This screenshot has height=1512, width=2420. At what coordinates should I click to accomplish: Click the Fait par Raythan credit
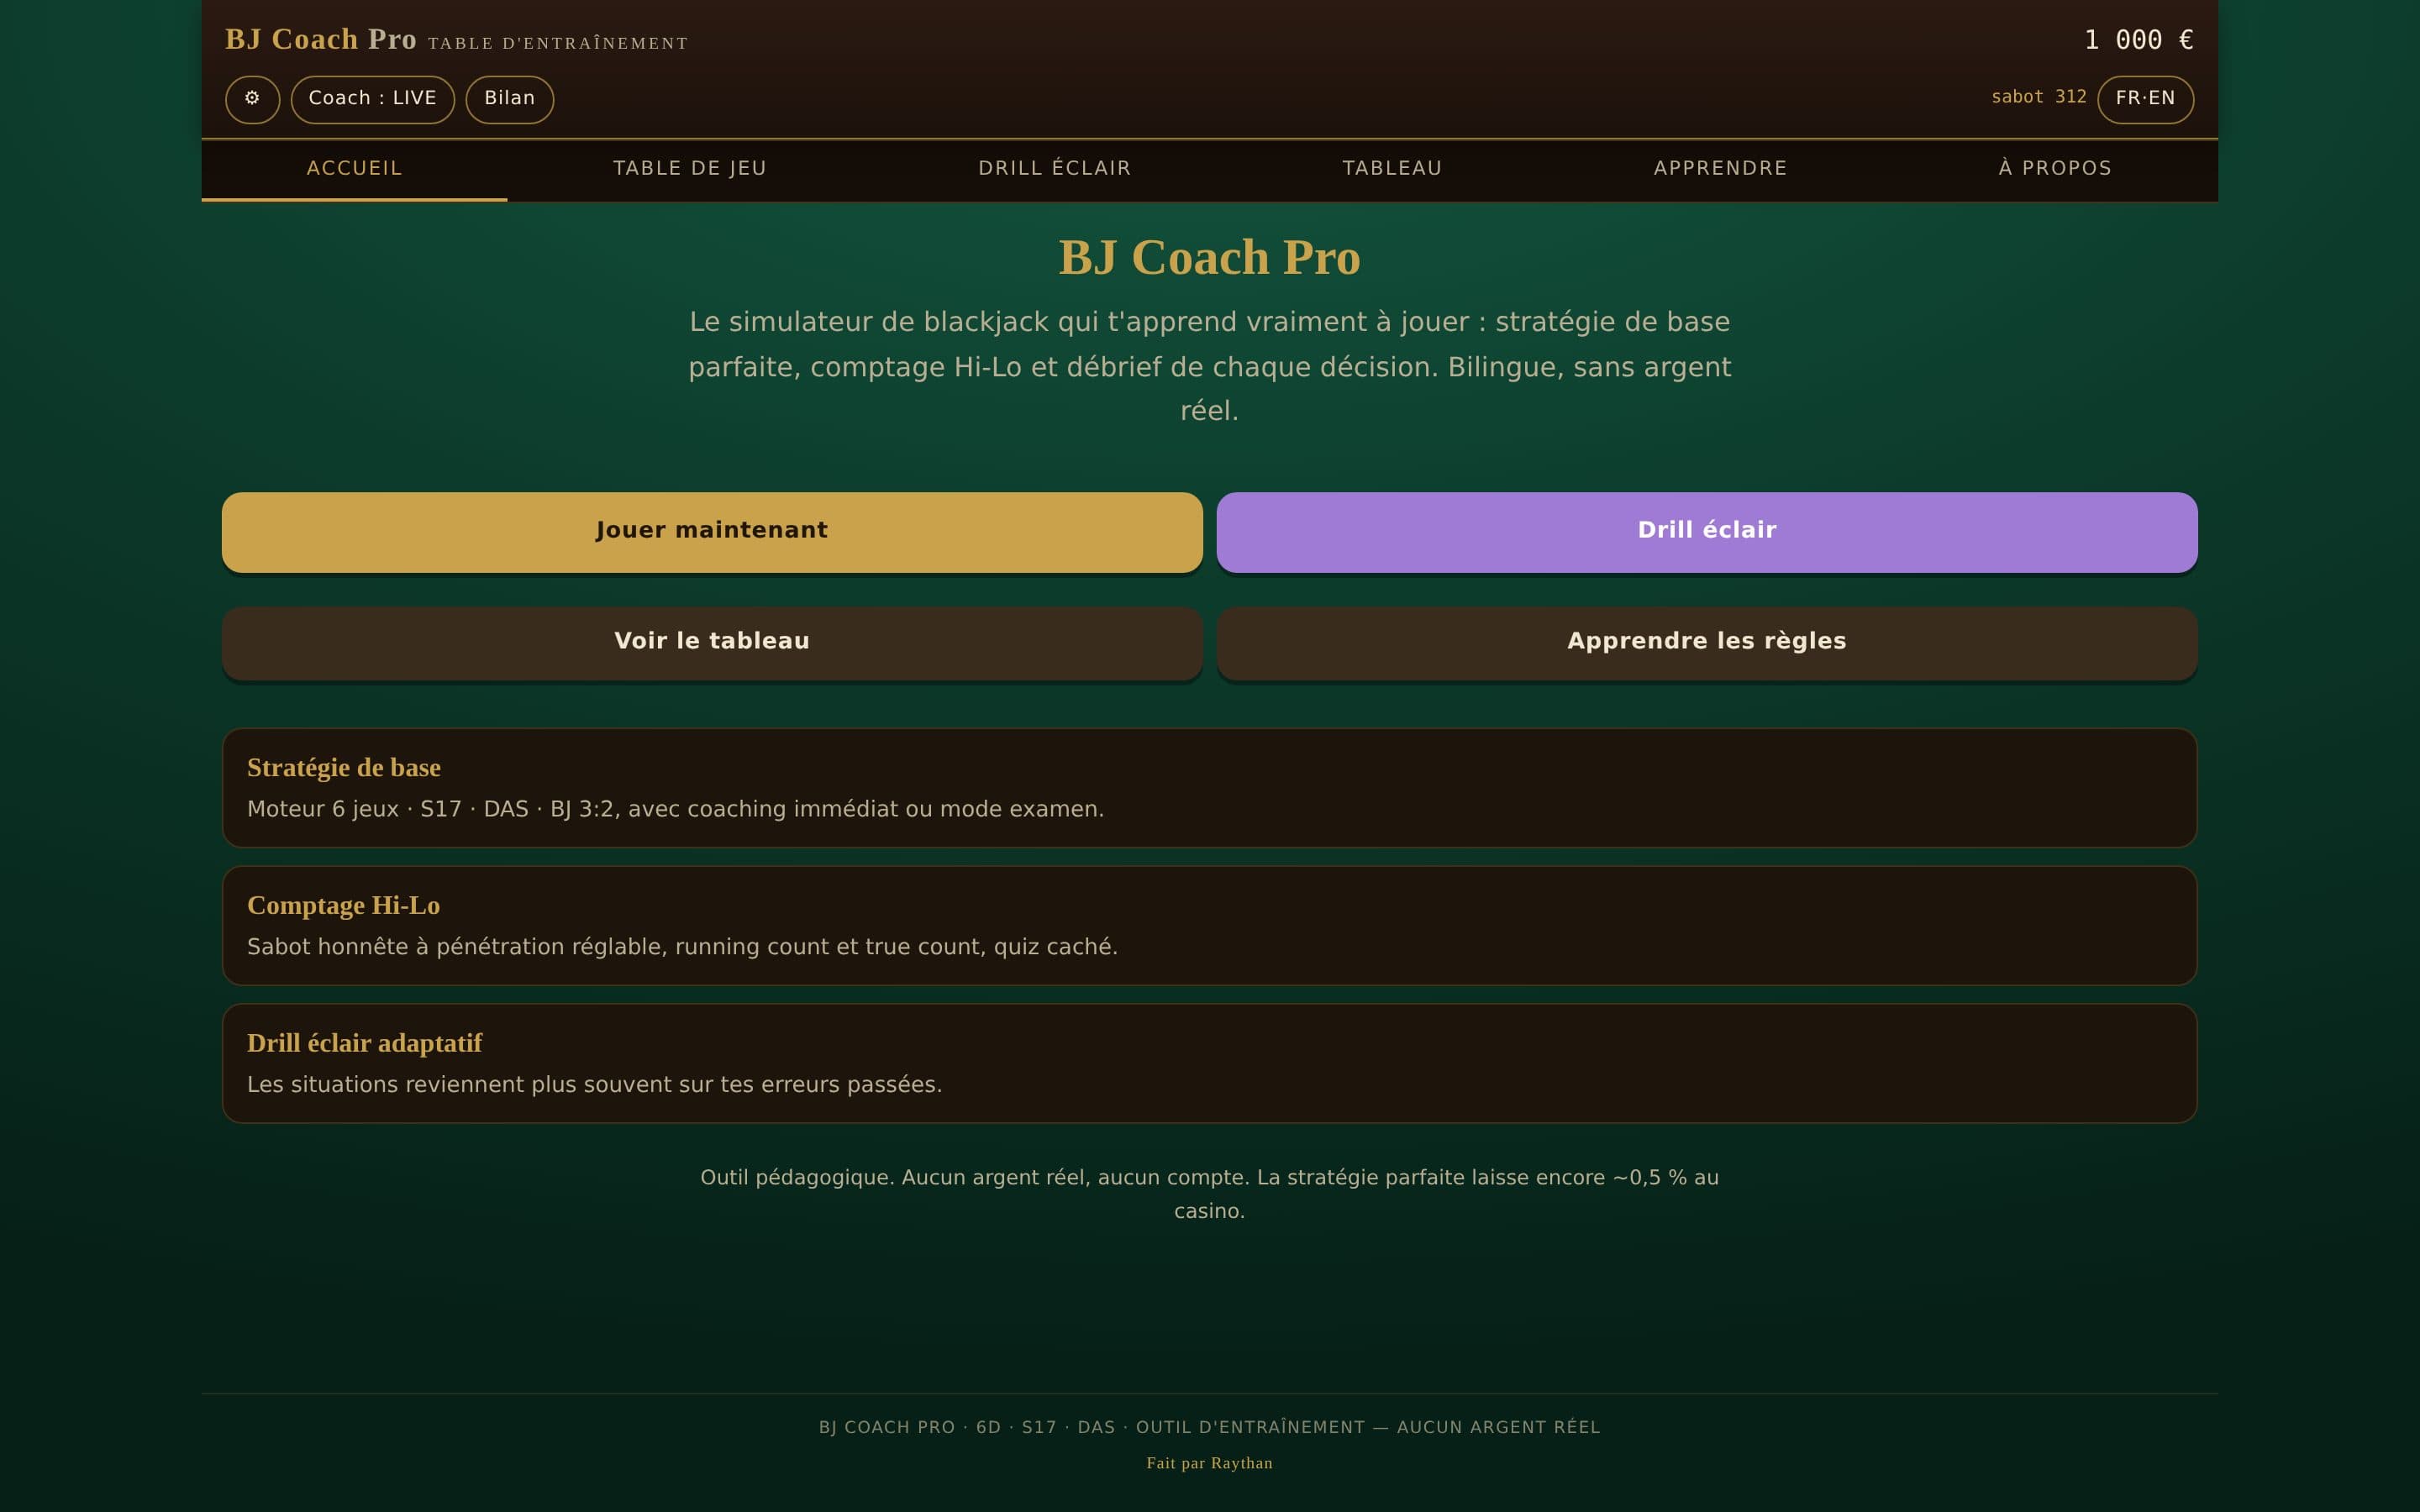tap(1209, 1463)
